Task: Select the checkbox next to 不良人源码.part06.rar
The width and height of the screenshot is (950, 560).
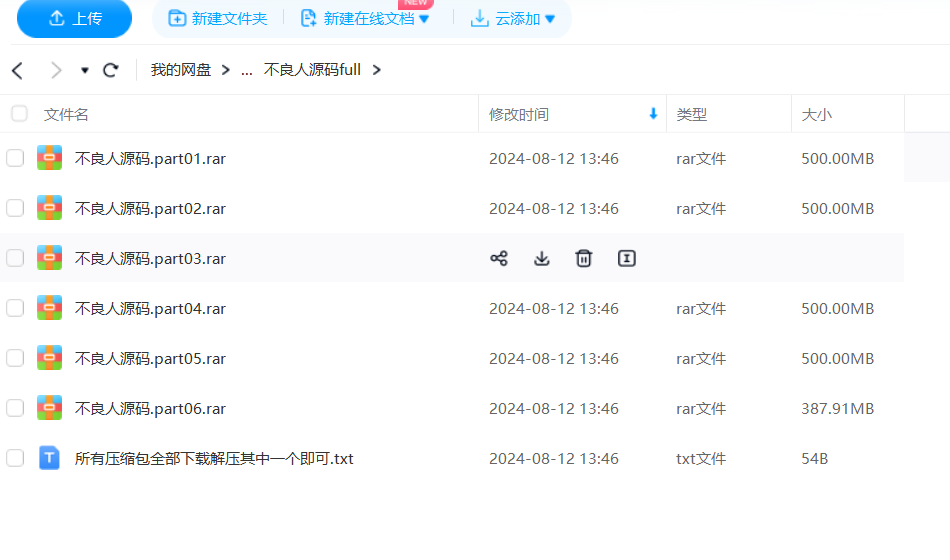Action: tap(15, 408)
